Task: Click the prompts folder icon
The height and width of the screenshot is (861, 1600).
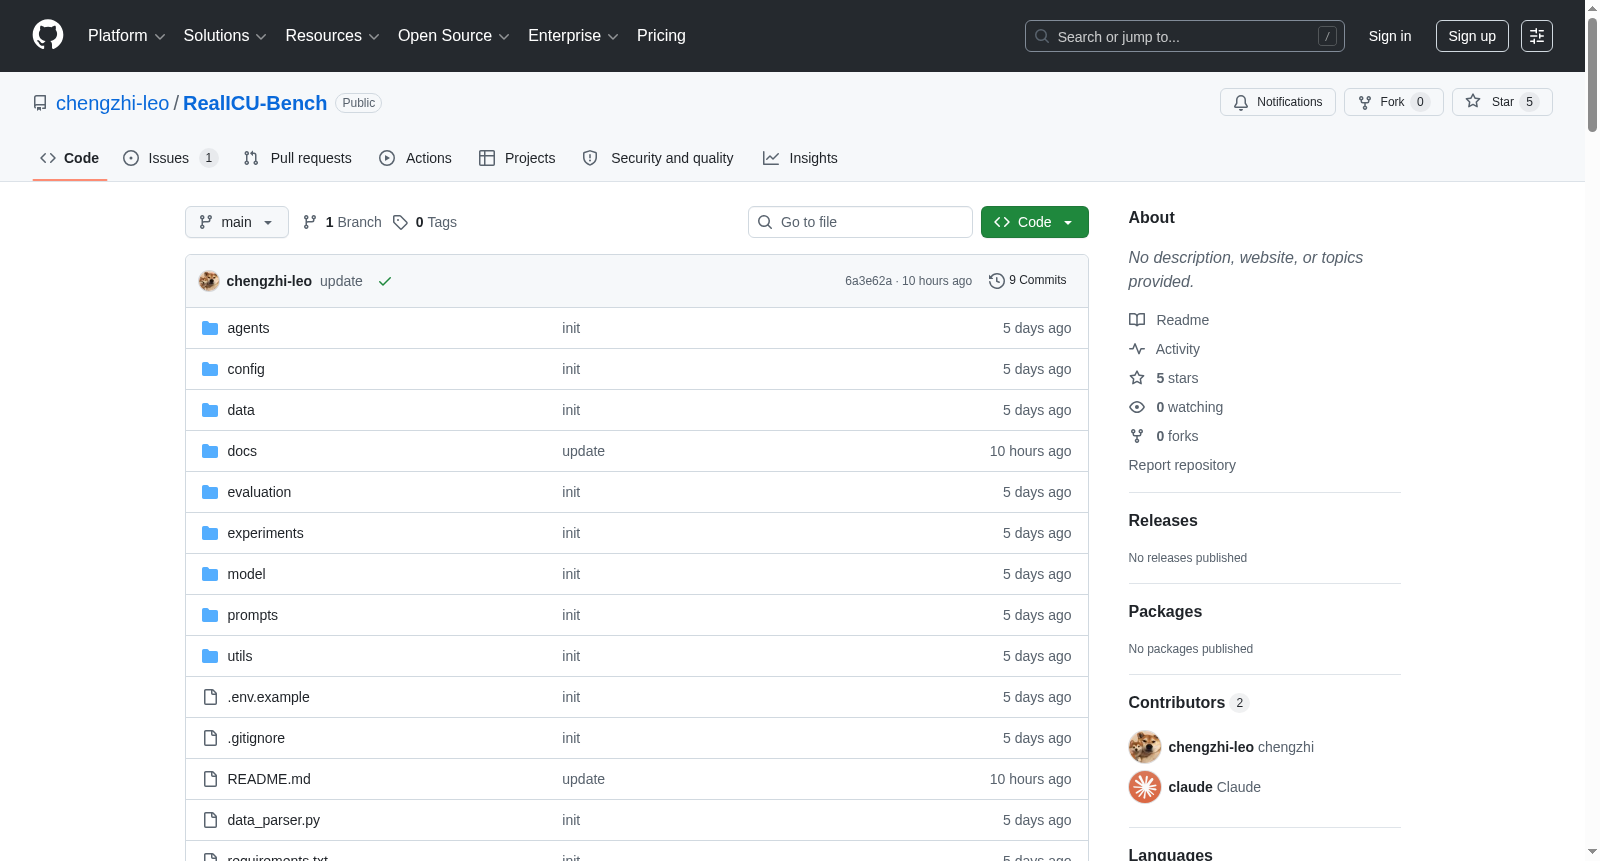Action: 210,615
